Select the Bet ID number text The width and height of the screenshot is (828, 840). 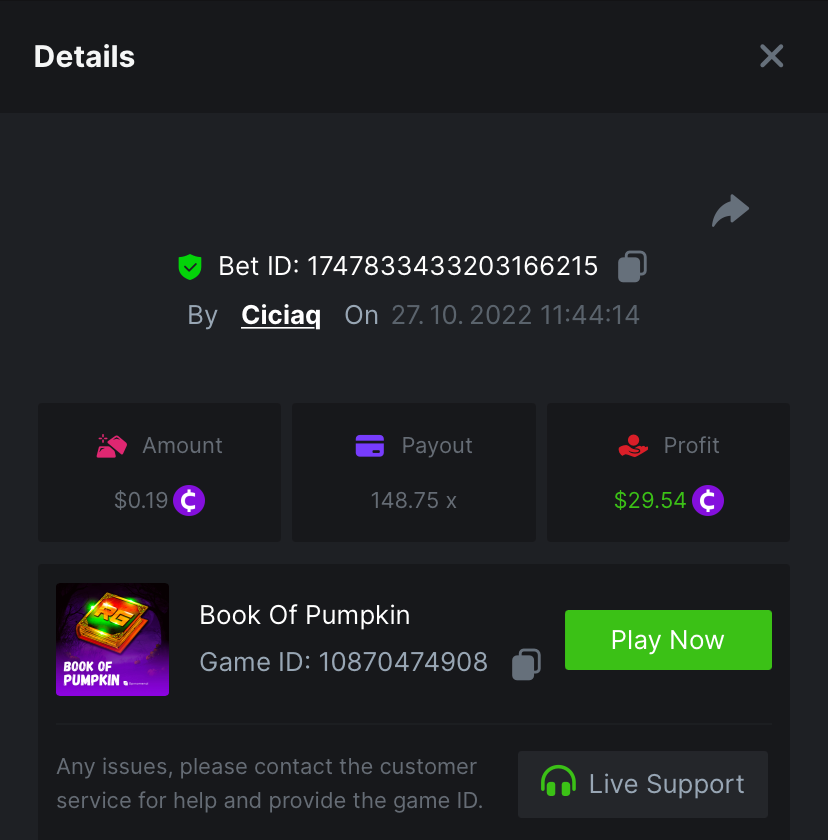tap(452, 267)
